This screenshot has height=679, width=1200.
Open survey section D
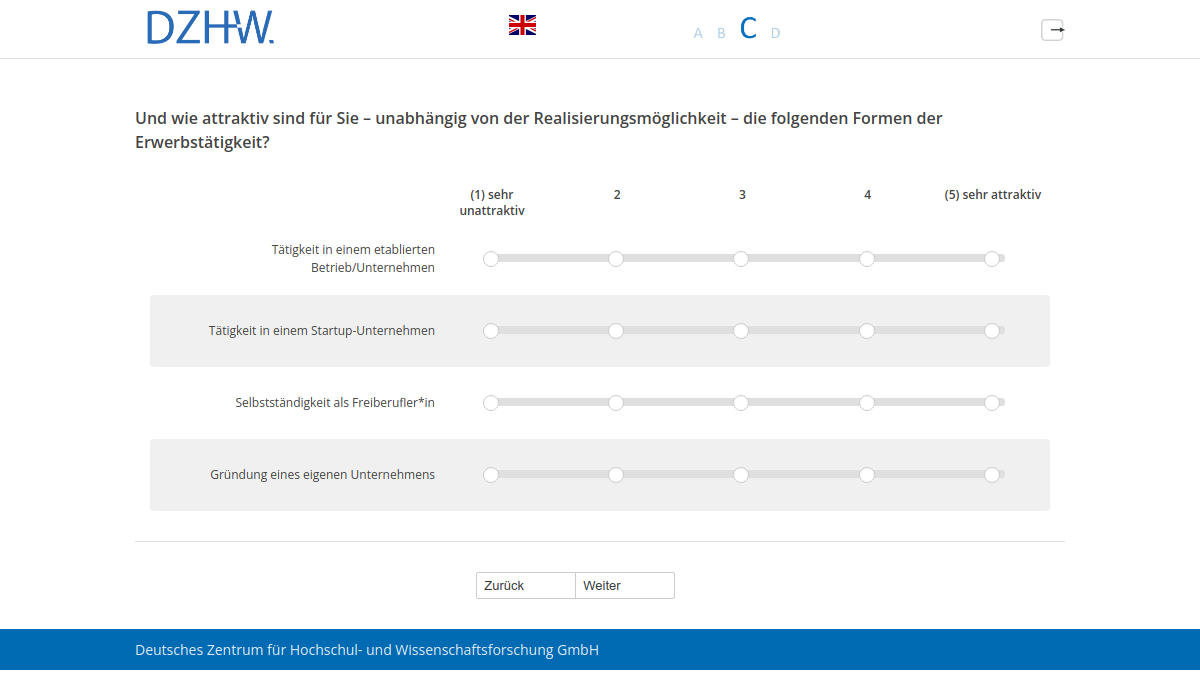coord(775,32)
